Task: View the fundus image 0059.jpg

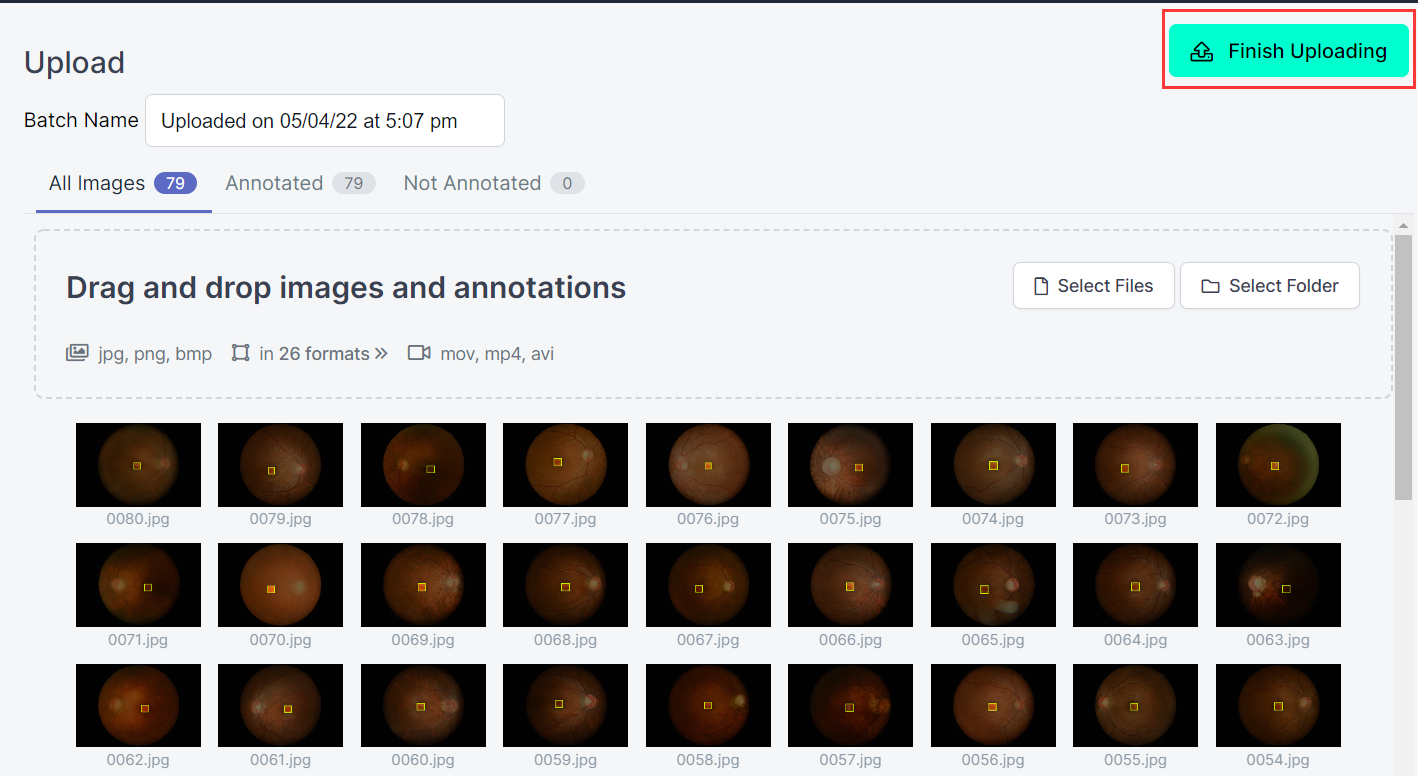Action: pos(565,706)
